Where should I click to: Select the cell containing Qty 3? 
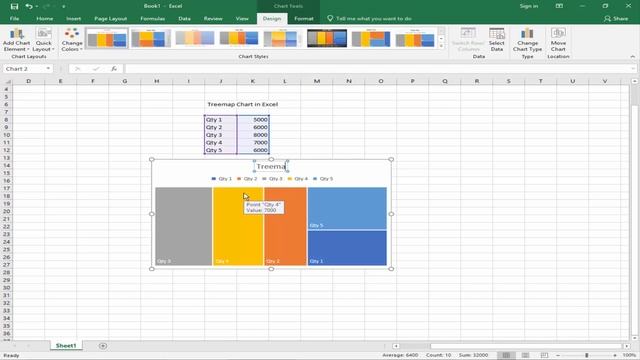pos(221,135)
